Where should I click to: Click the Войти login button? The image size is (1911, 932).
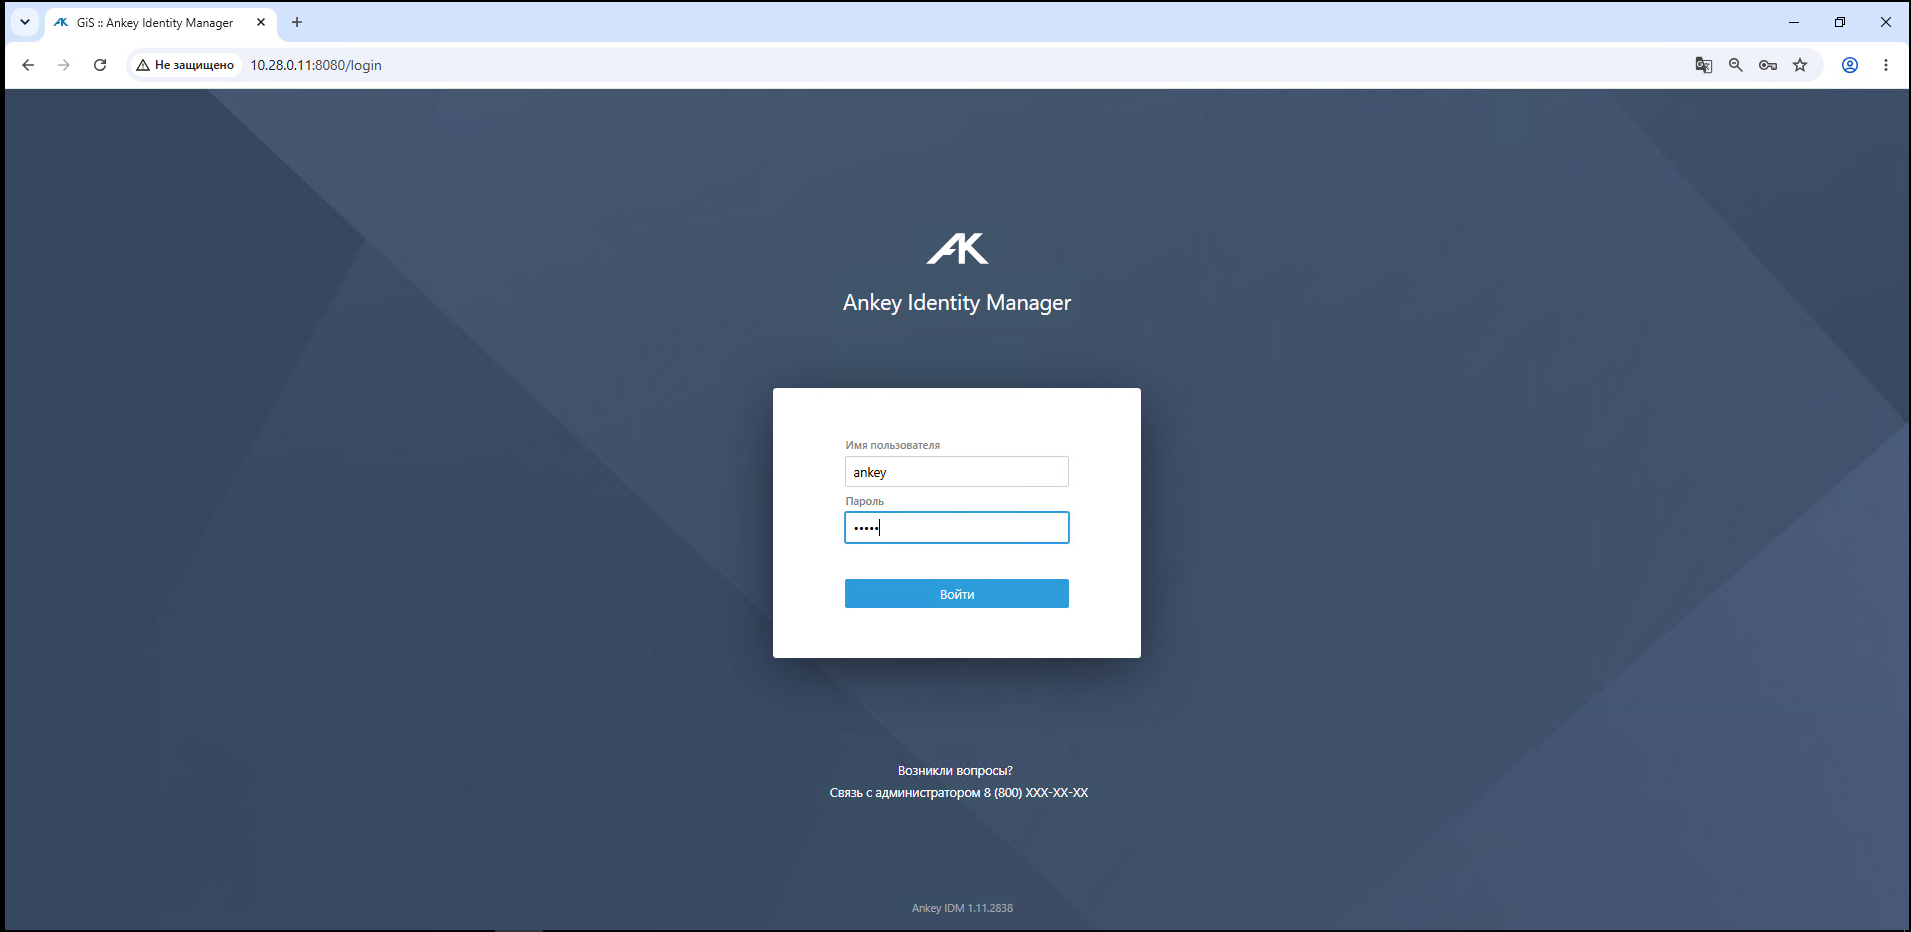tap(956, 594)
